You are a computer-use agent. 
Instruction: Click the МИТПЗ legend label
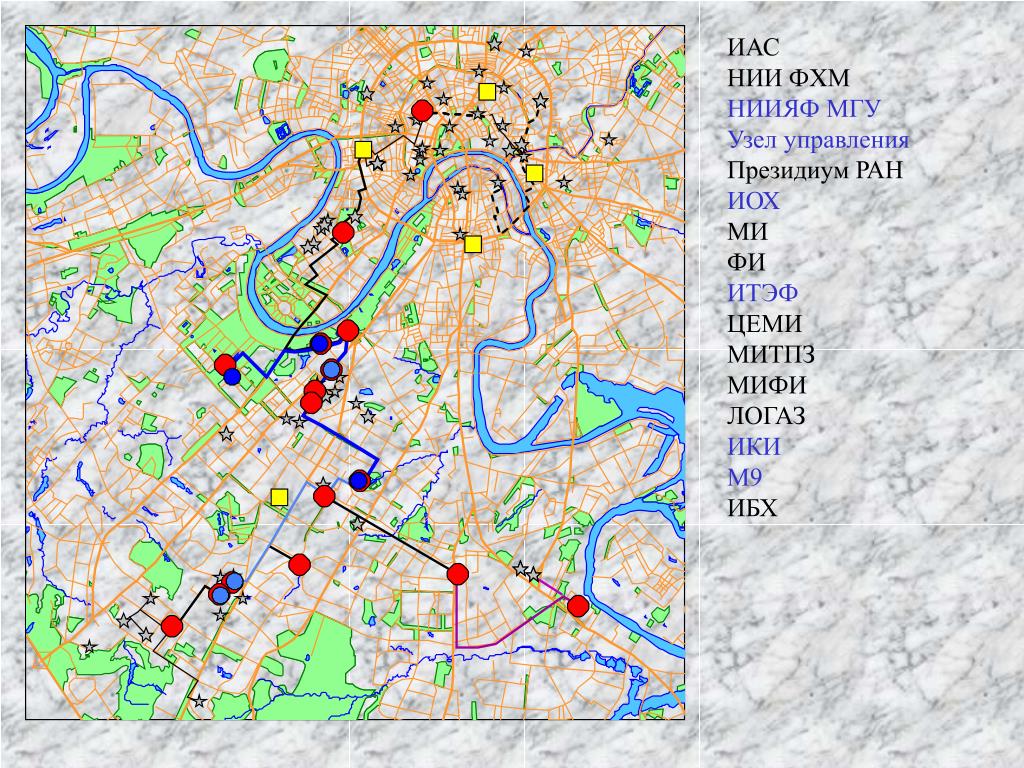coord(771,354)
